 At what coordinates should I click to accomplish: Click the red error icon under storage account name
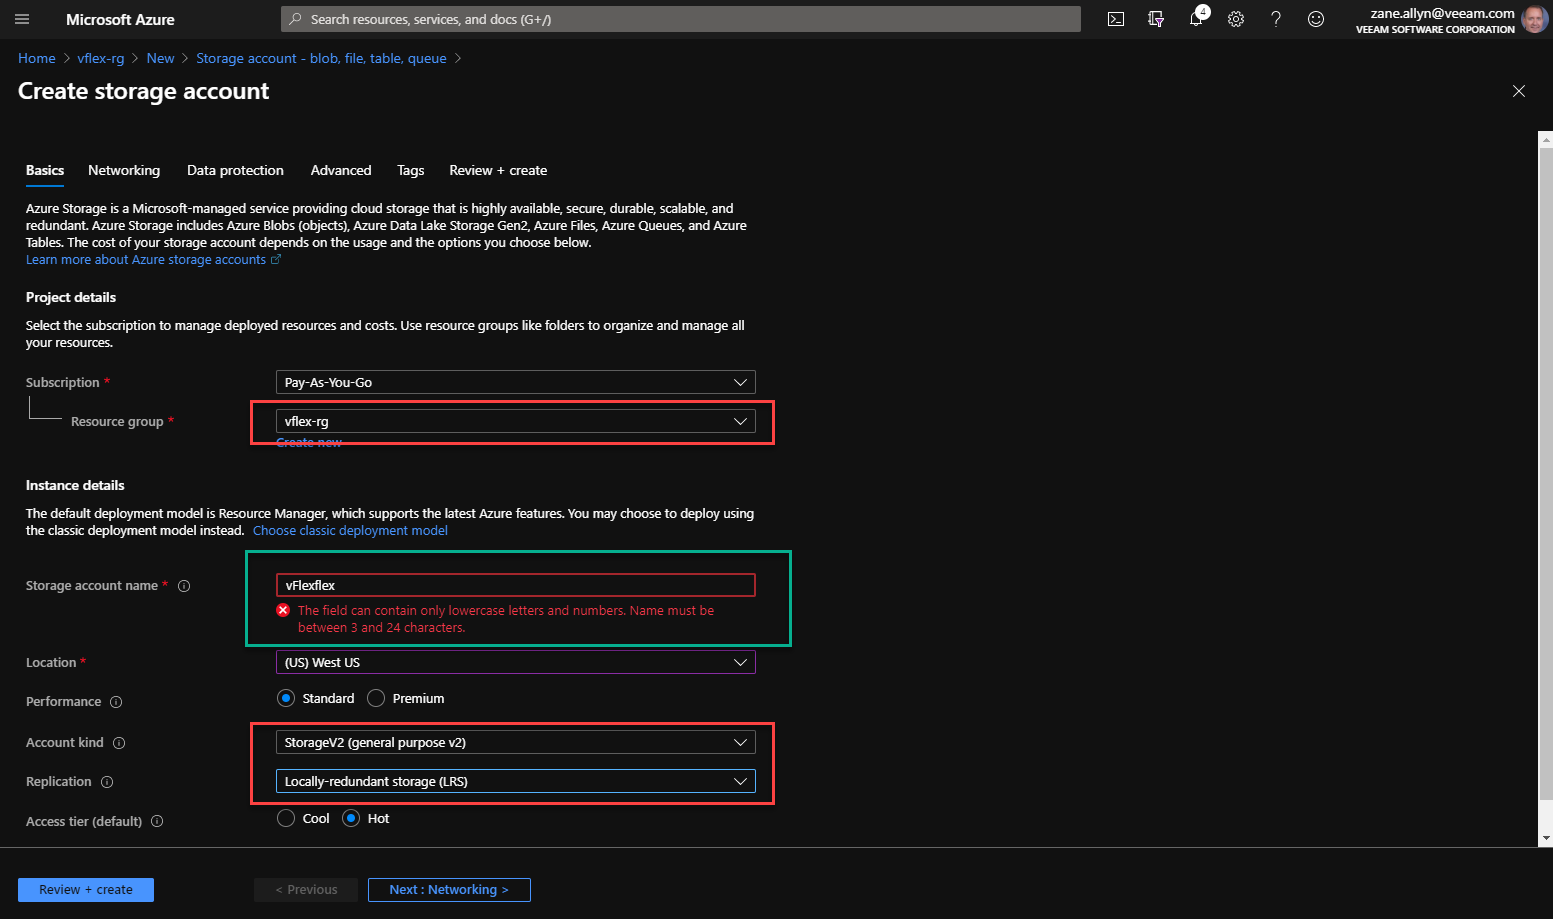(x=283, y=610)
